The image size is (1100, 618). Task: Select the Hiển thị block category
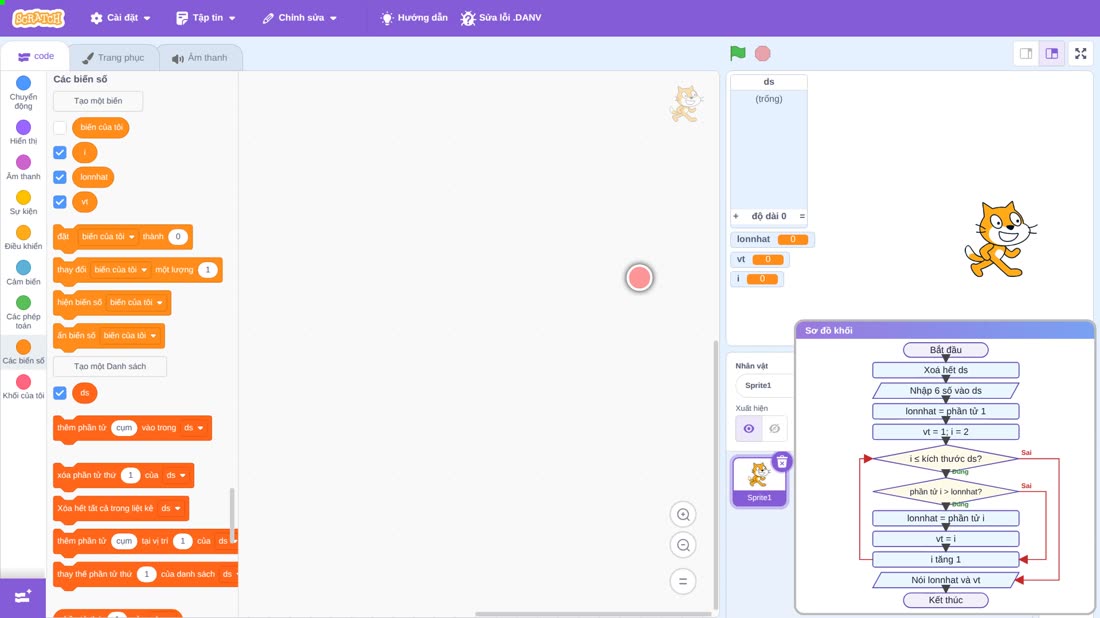click(x=23, y=132)
